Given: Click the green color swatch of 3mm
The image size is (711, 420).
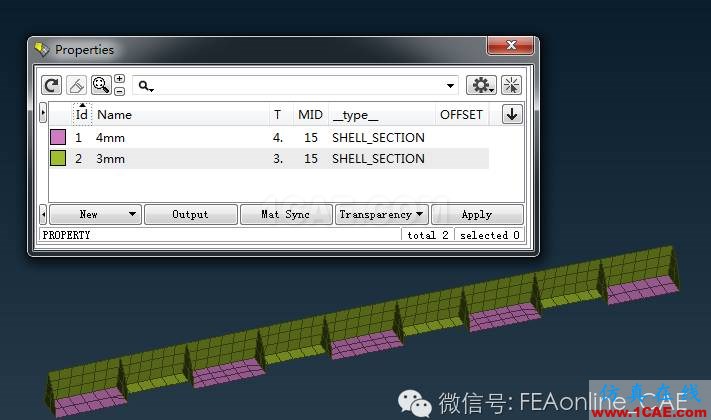Looking at the screenshot, I should pyautogui.click(x=58, y=158).
